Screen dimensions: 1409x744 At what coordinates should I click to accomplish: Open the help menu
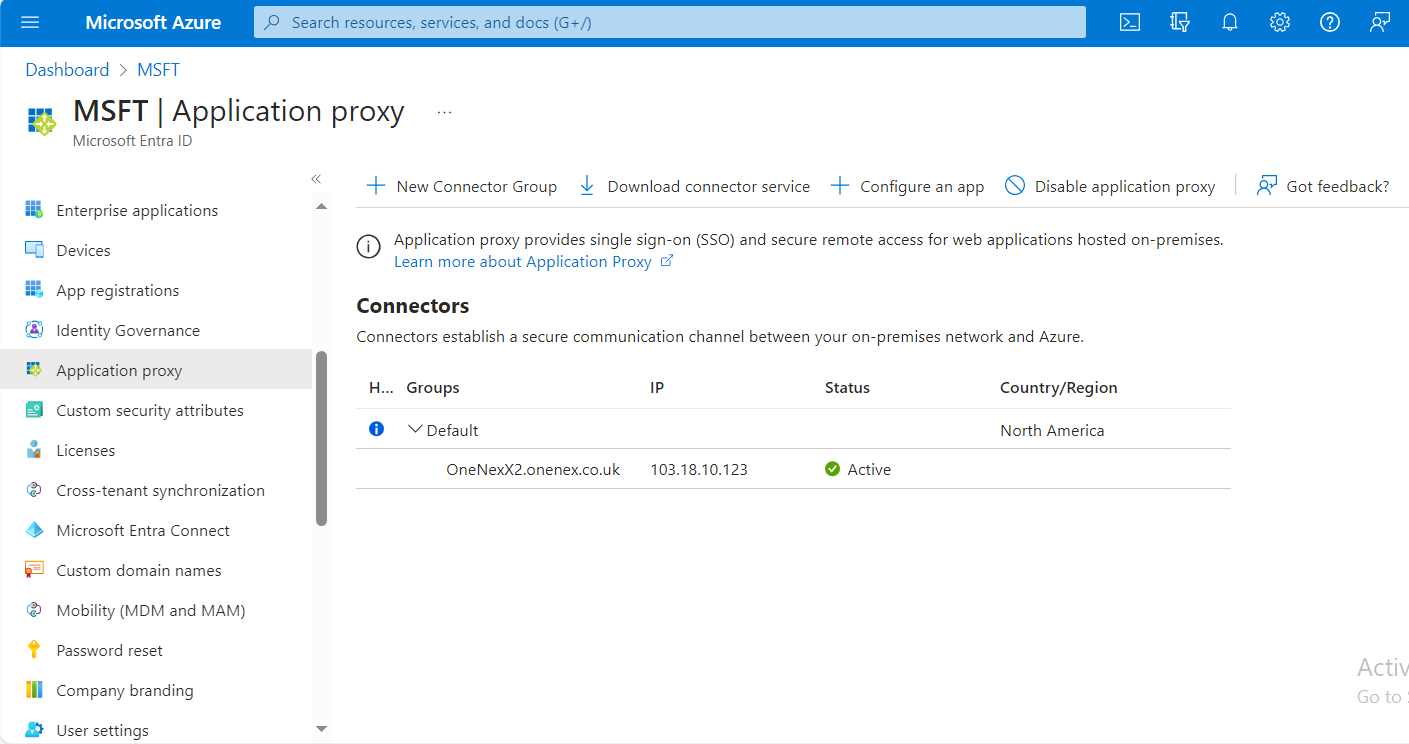[x=1329, y=22]
